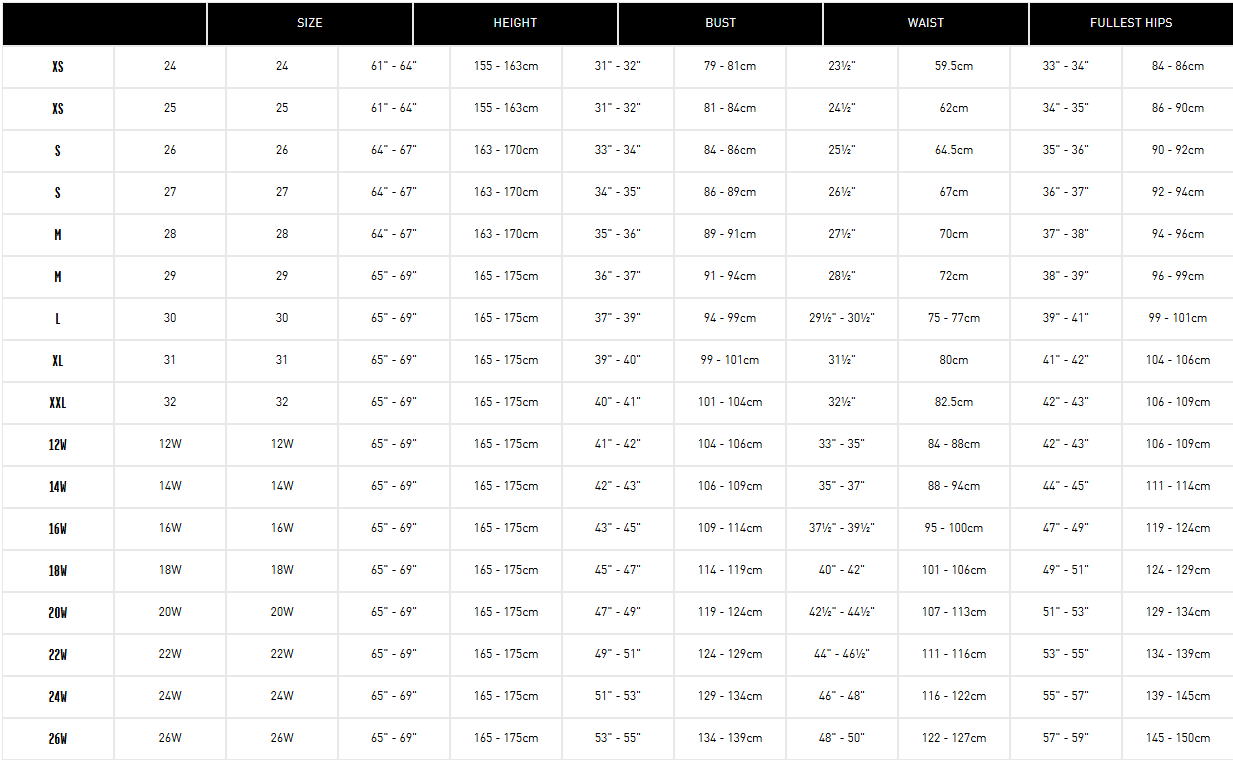Image resolution: width=1233 pixels, height=762 pixels.
Task: Click the HEIGHT column header
Action: tap(515, 23)
